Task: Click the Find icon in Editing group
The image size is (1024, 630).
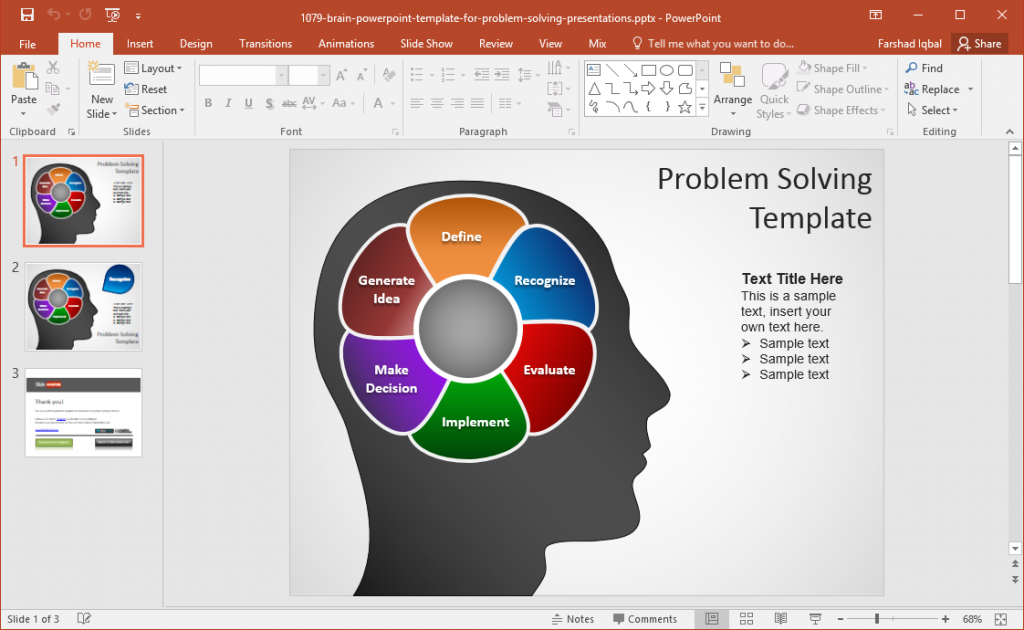Action: (x=925, y=68)
